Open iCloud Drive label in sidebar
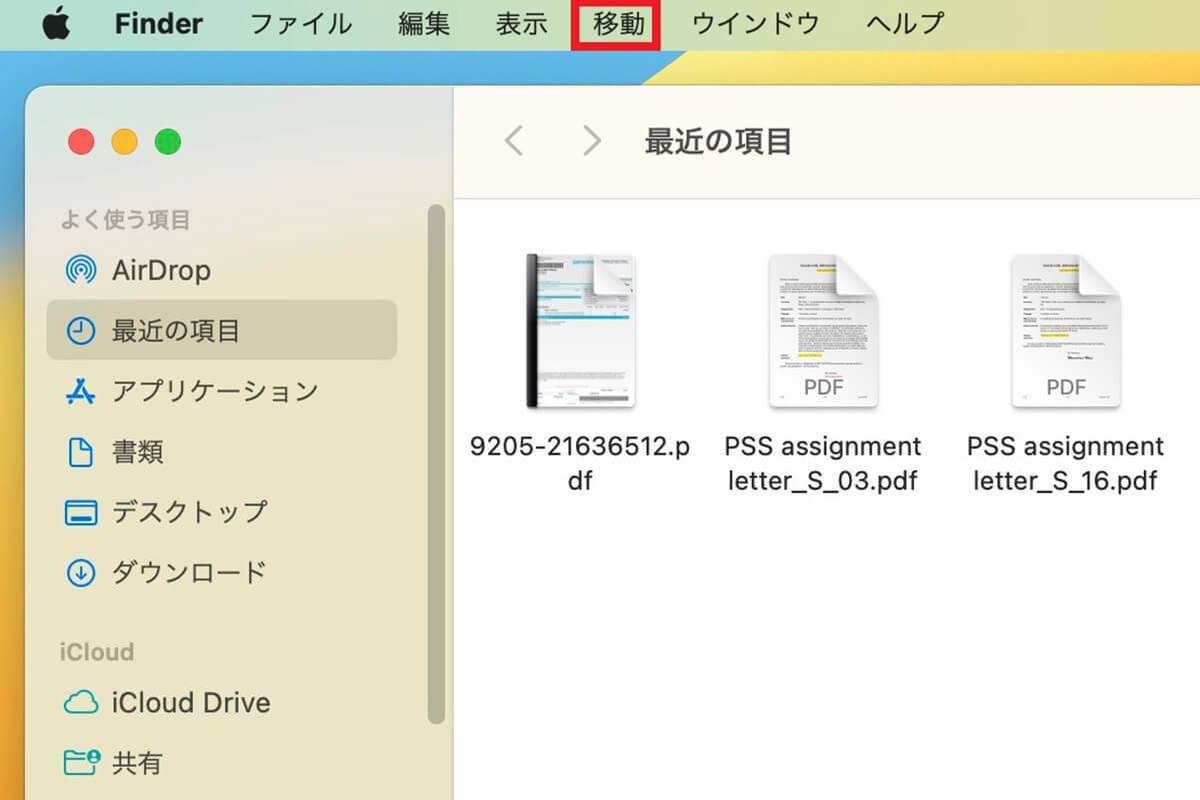Viewport: 1200px width, 800px height. click(x=191, y=703)
